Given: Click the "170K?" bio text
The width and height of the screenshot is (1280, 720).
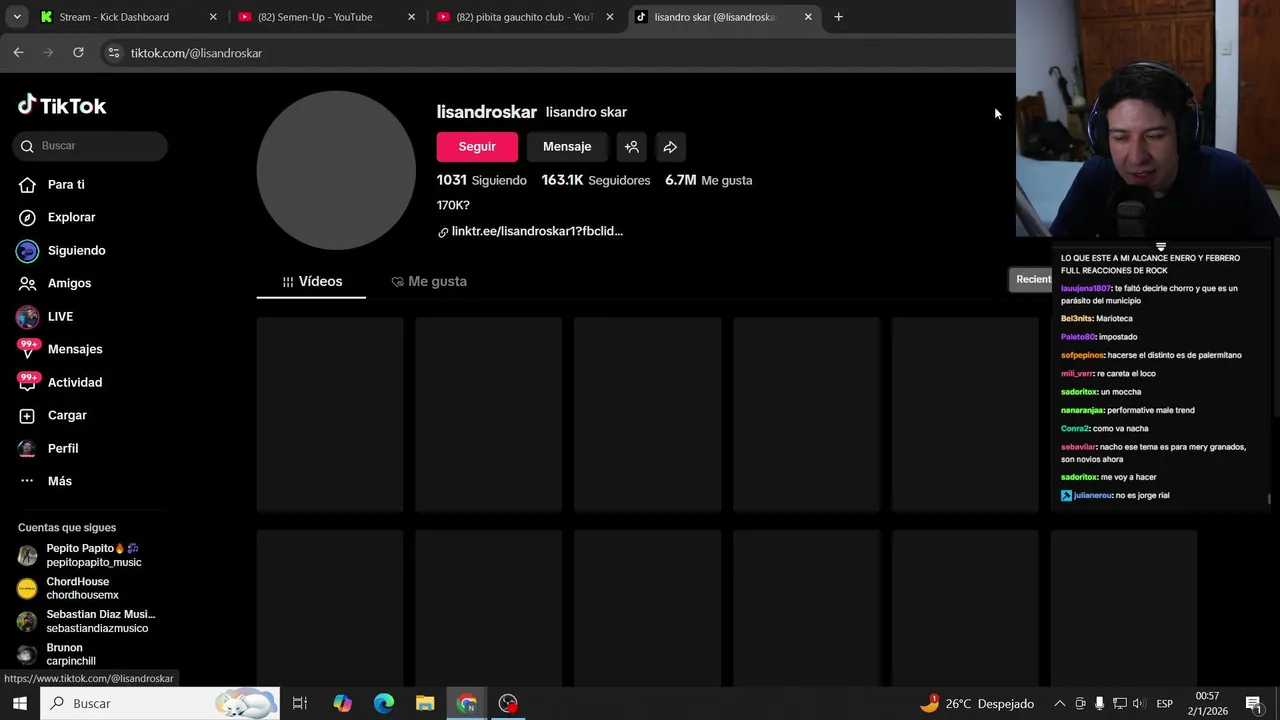Looking at the screenshot, I should tap(453, 205).
